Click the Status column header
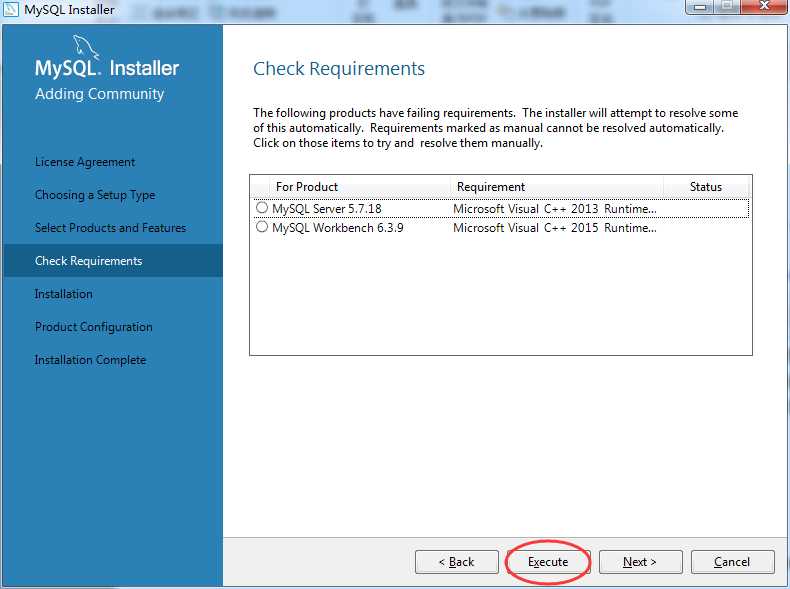Viewport: 790px width, 589px height. coord(706,187)
